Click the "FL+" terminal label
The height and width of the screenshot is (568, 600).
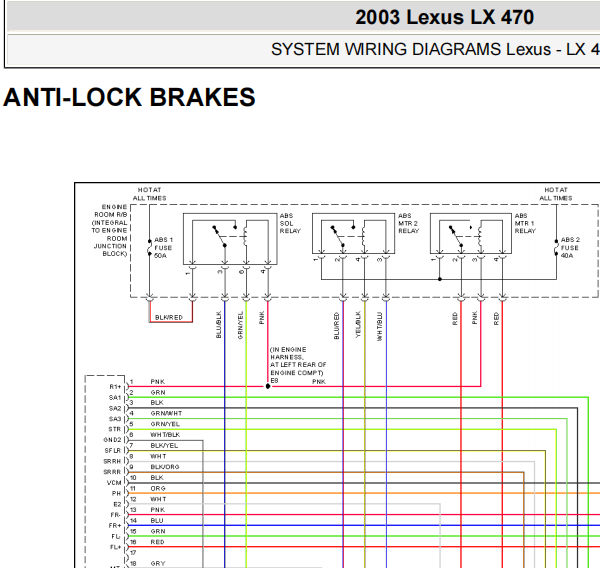pyautogui.click(x=116, y=547)
